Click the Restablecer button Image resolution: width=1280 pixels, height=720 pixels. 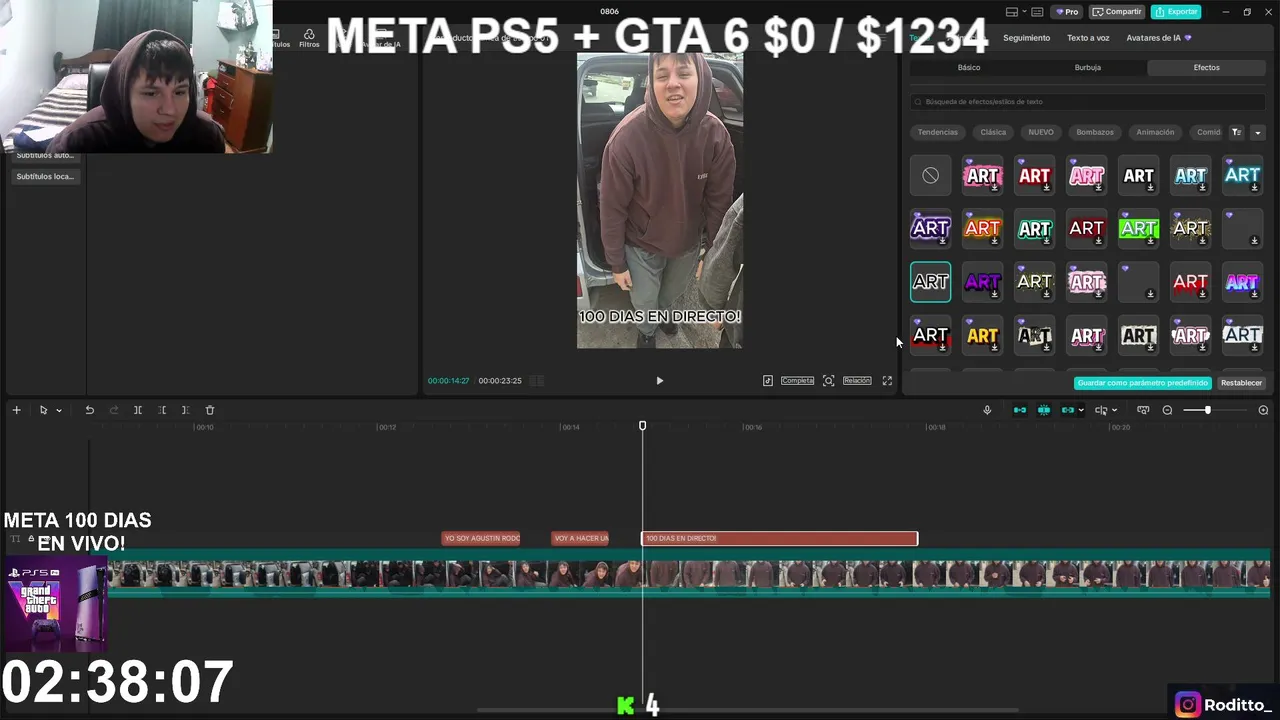pos(1242,383)
